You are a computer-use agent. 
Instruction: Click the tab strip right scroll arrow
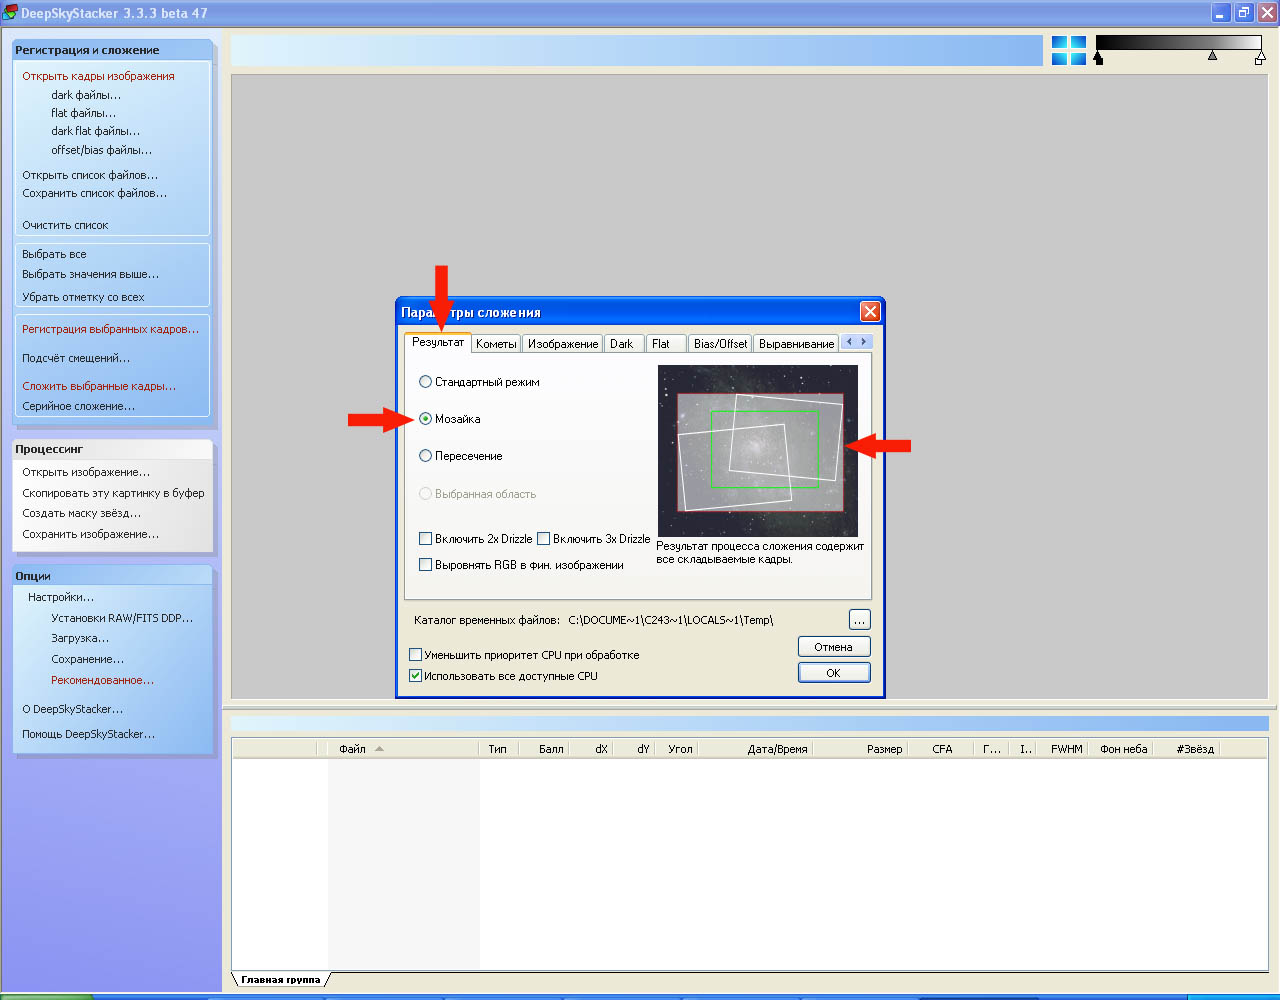(x=864, y=342)
